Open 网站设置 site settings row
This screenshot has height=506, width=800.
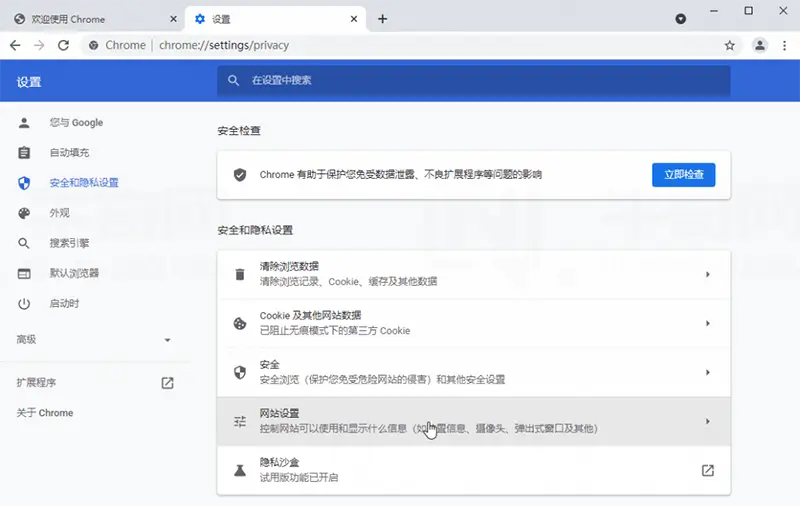click(474, 421)
